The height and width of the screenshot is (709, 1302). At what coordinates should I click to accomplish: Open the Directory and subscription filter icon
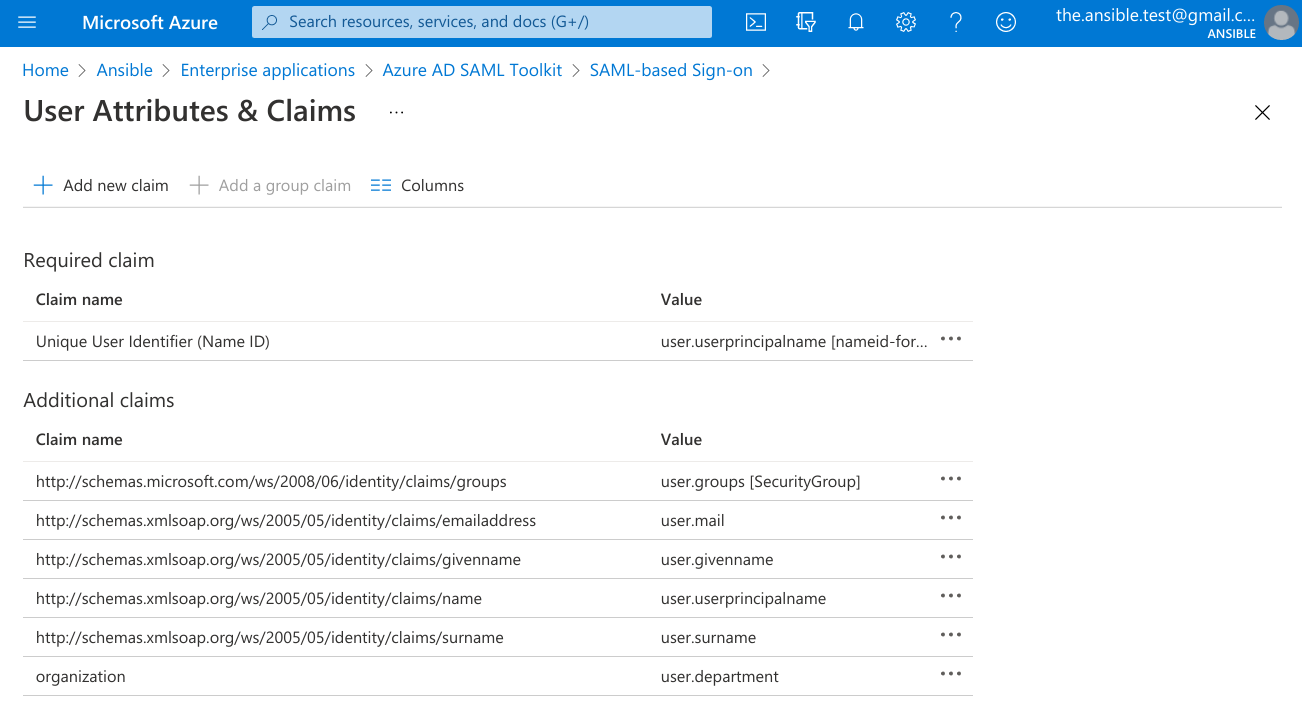click(806, 22)
